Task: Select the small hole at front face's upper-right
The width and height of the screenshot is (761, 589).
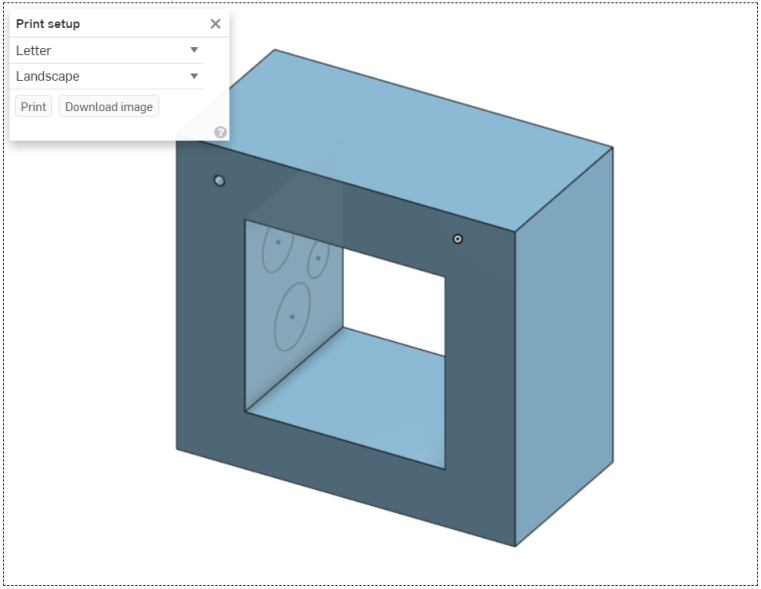Action: (458, 239)
